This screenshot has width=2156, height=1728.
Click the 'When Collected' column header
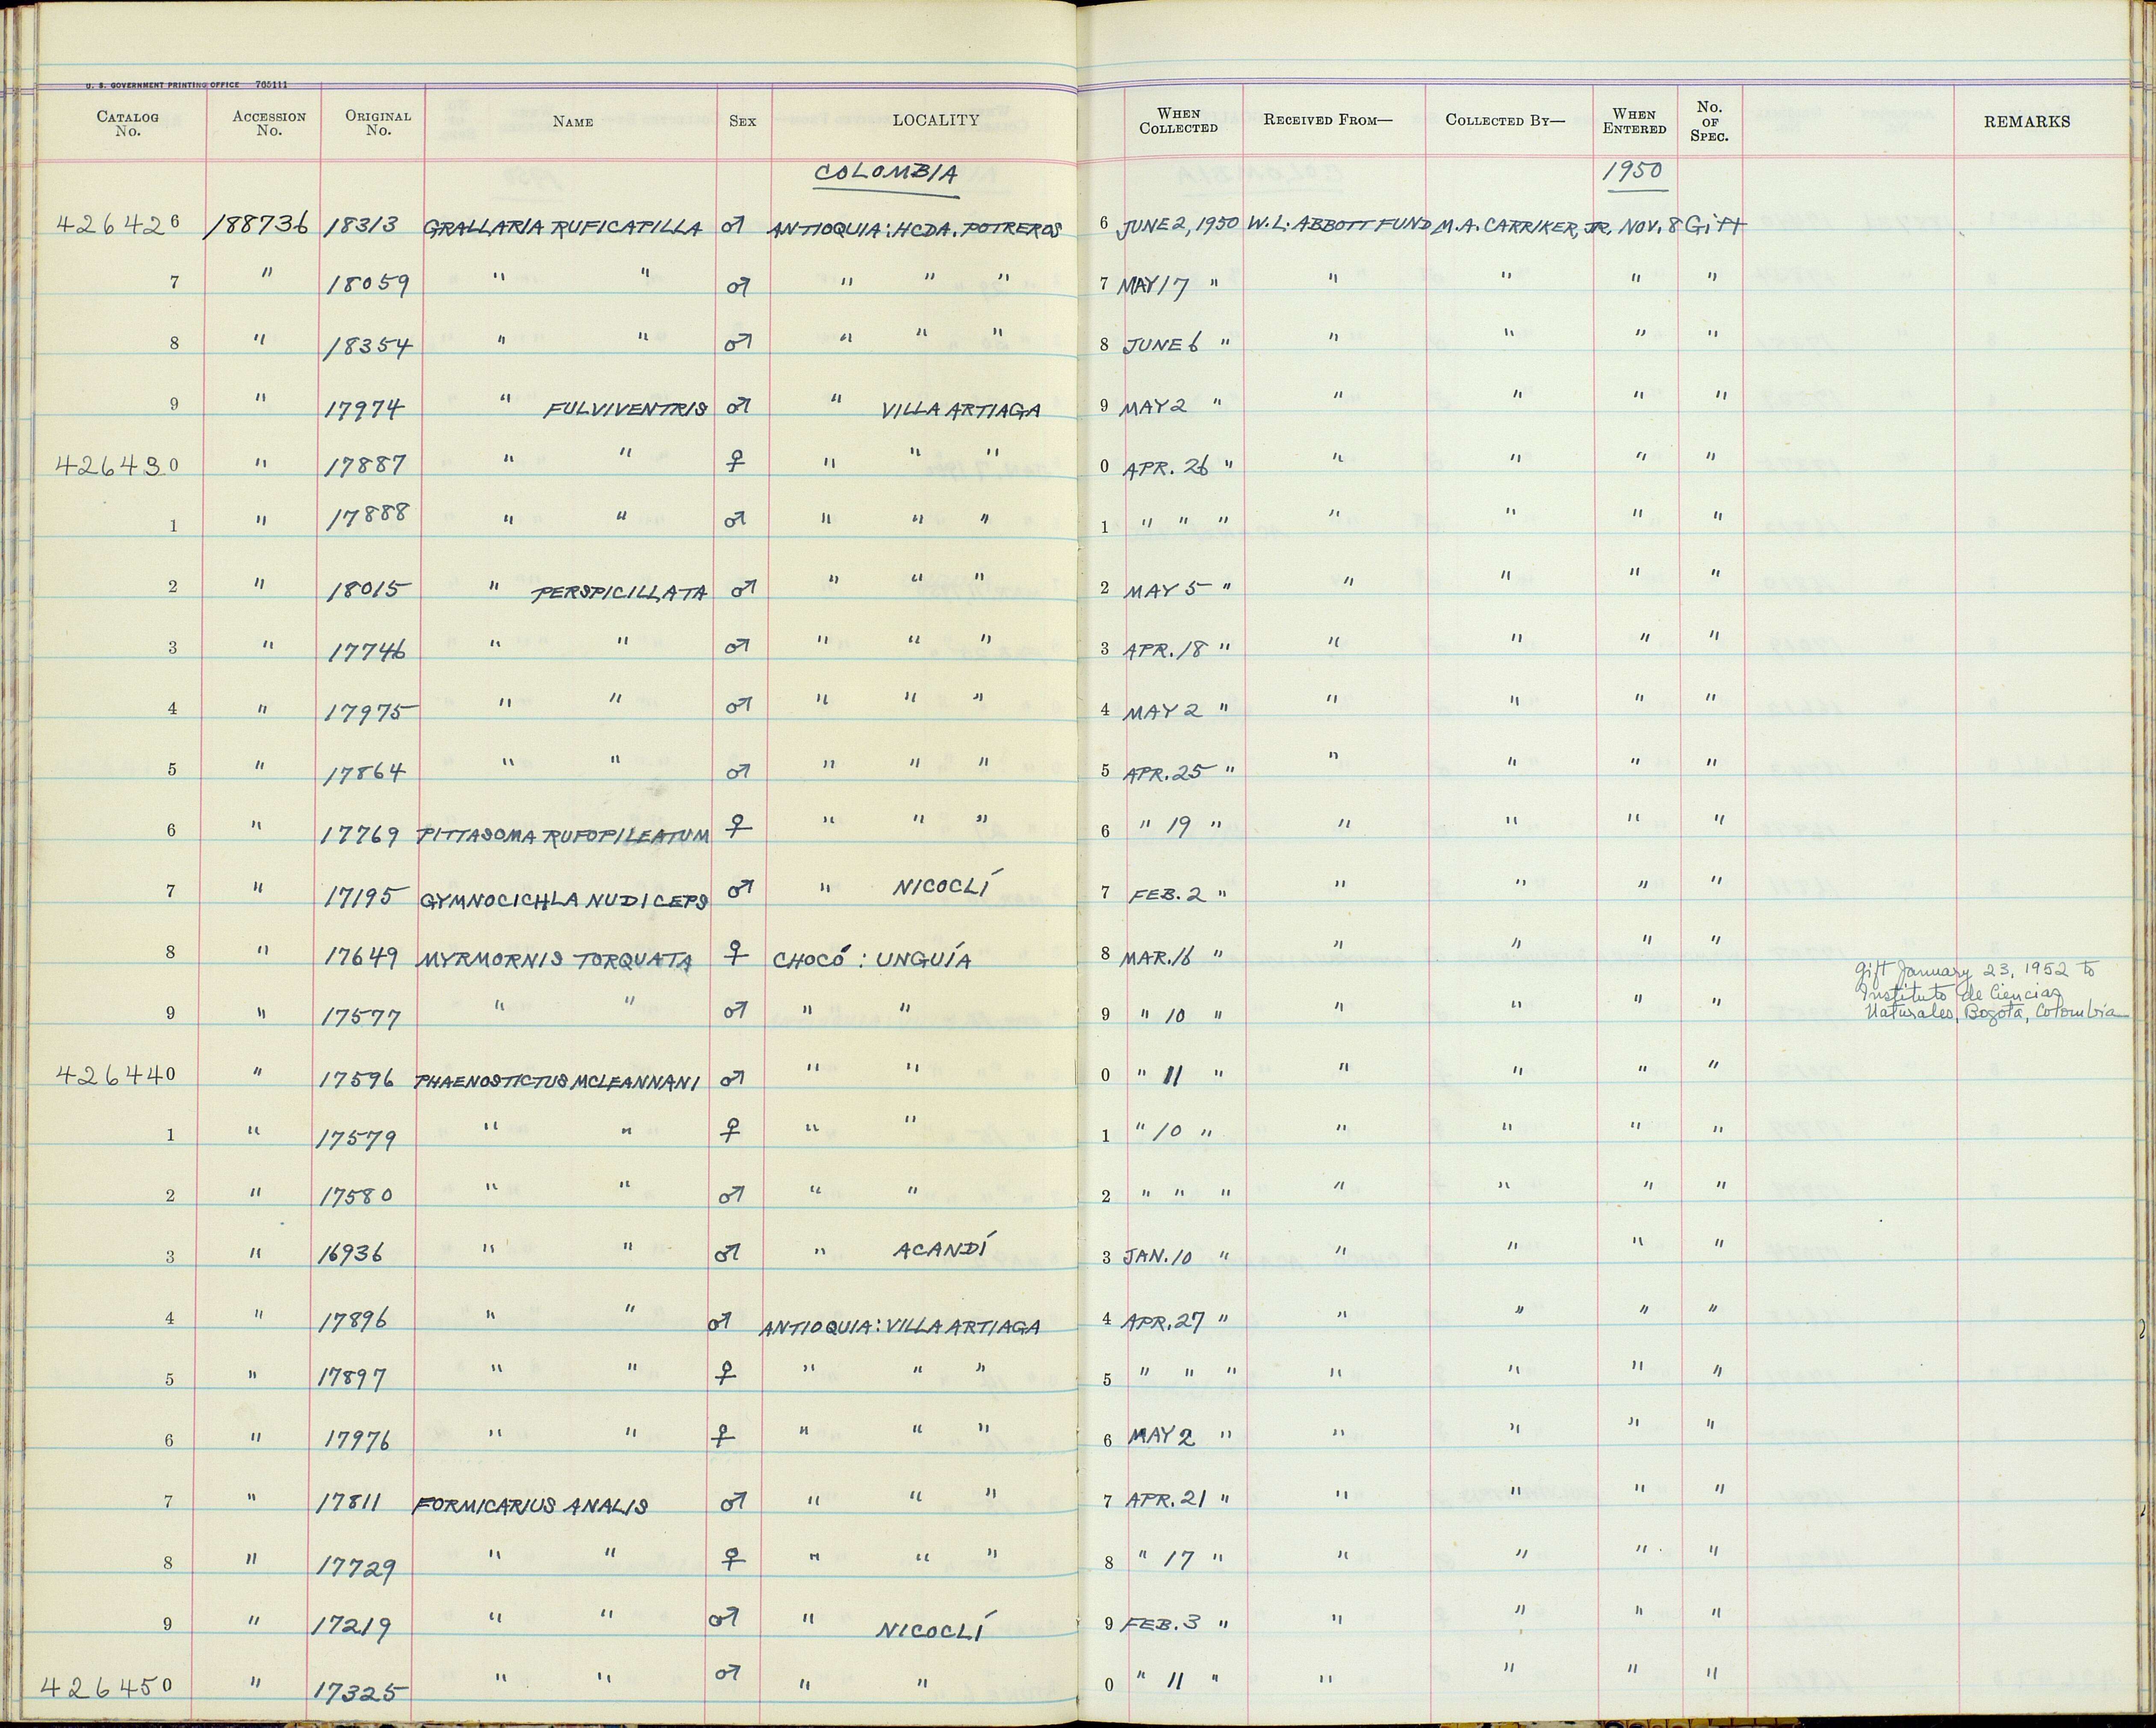point(1179,121)
